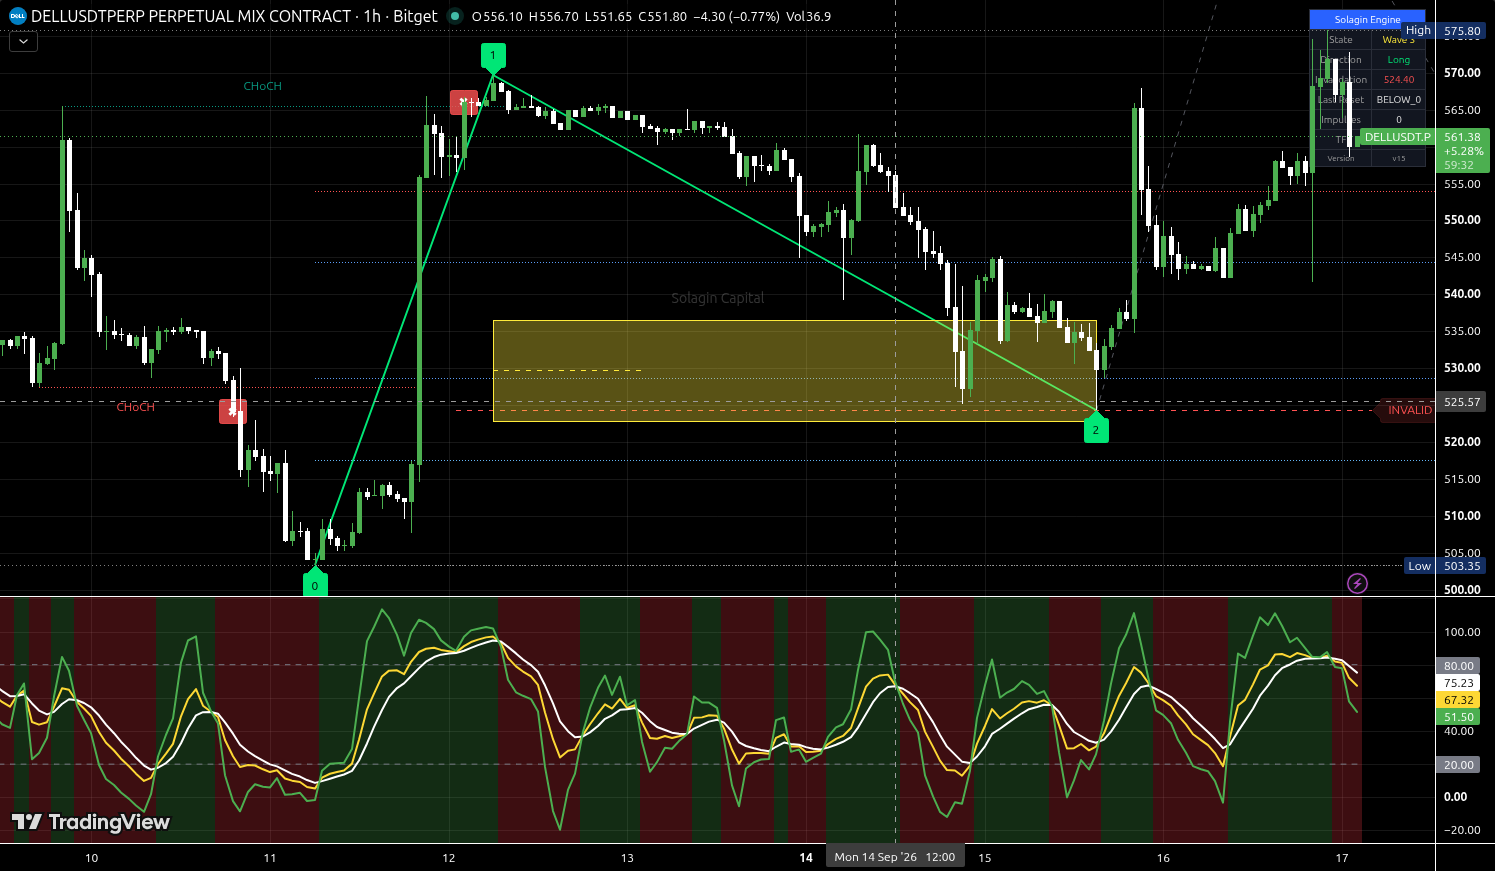Click the red signal marker below red CHoCH
1495x871 pixels.
click(x=233, y=411)
